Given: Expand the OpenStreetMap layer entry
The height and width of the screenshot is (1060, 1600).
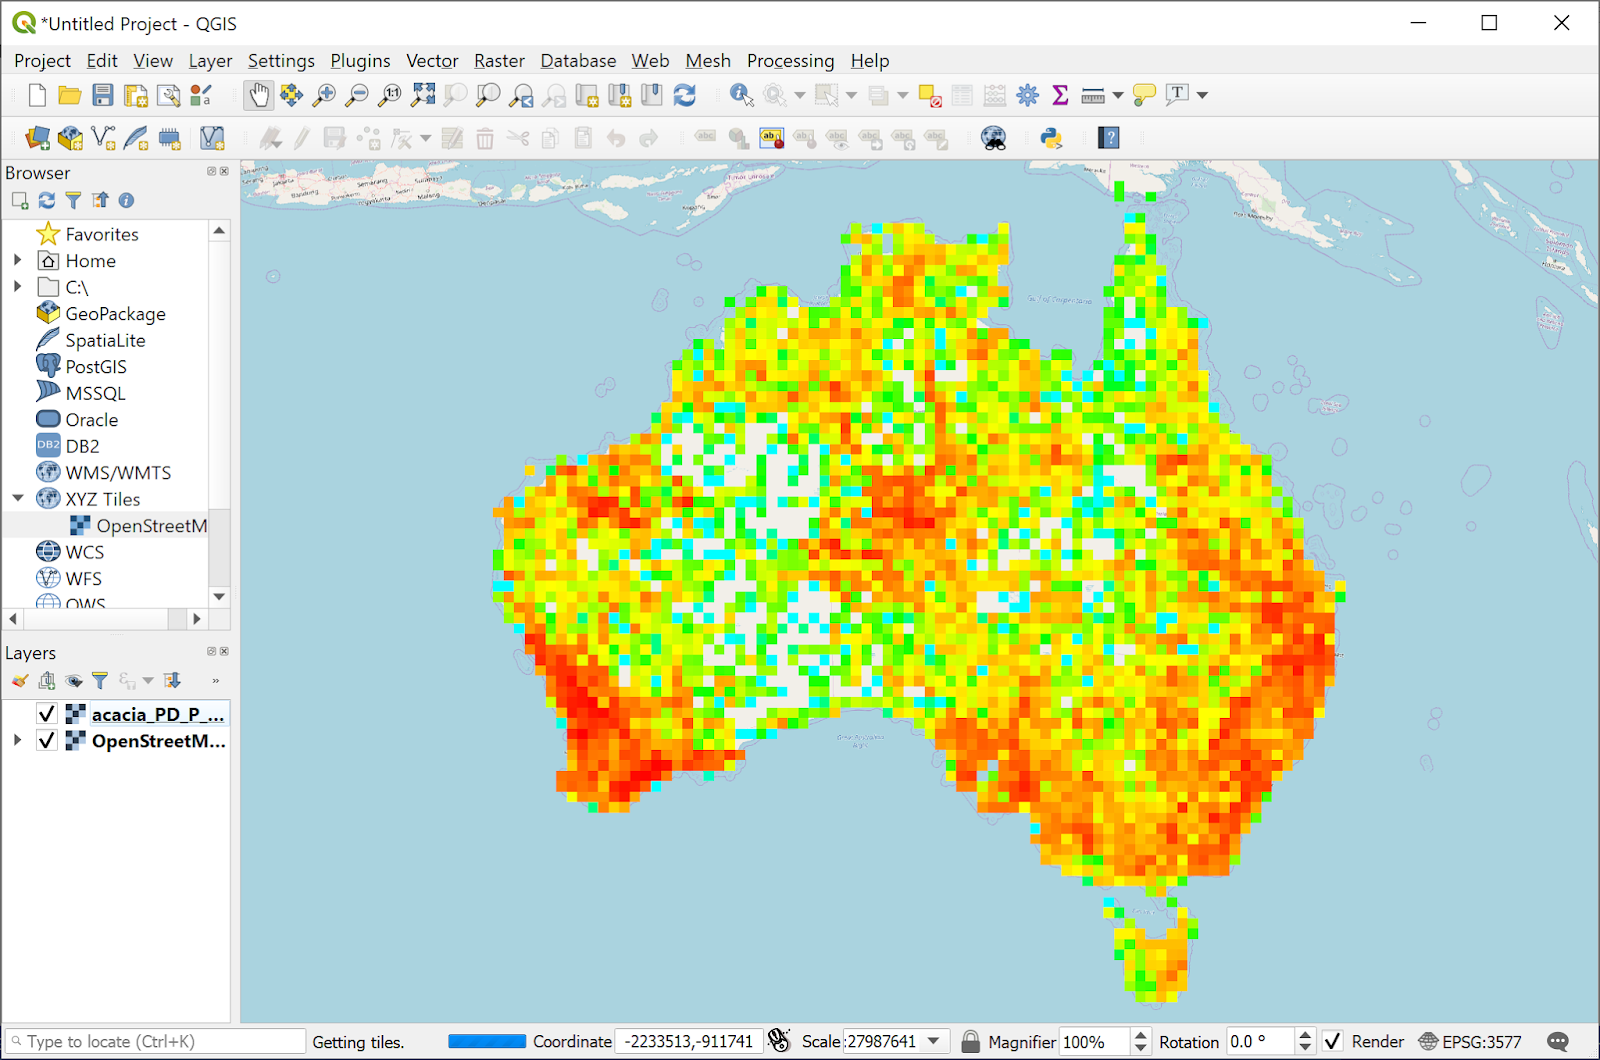Looking at the screenshot, I should [x=17, y=741].
